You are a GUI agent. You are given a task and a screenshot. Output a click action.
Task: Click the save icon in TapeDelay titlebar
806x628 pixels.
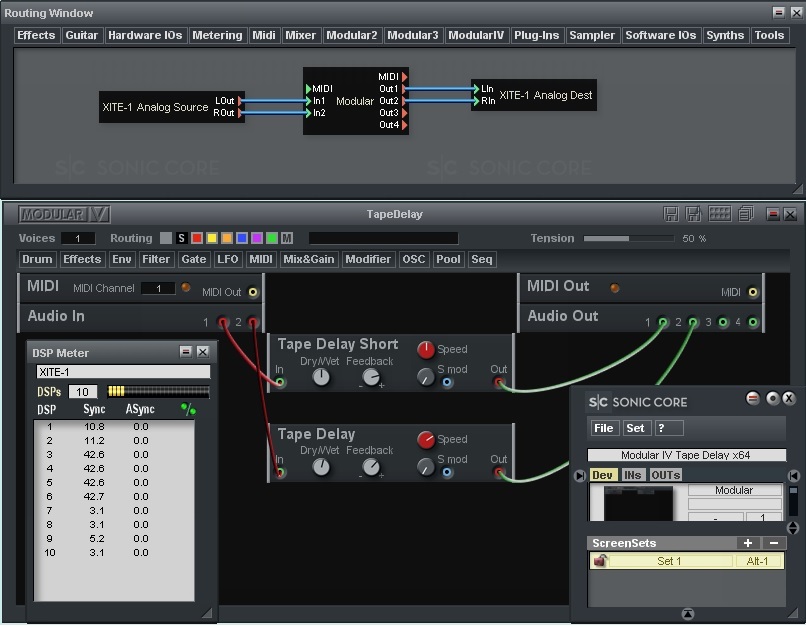coord(670,215)
